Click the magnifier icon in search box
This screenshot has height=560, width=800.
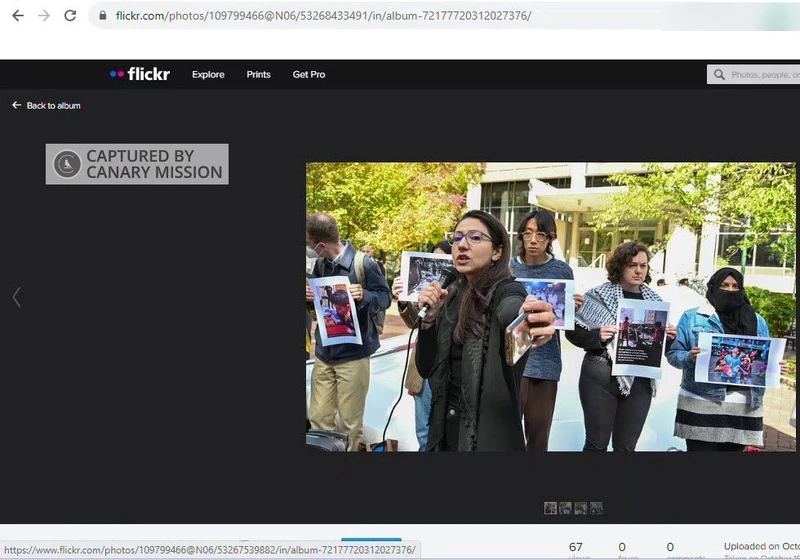coord(719,75)
